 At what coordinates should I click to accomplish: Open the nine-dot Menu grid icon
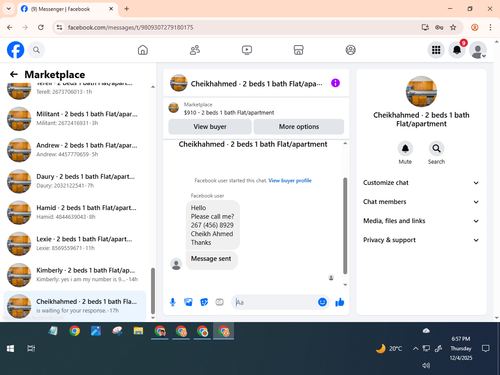(436, 50)
